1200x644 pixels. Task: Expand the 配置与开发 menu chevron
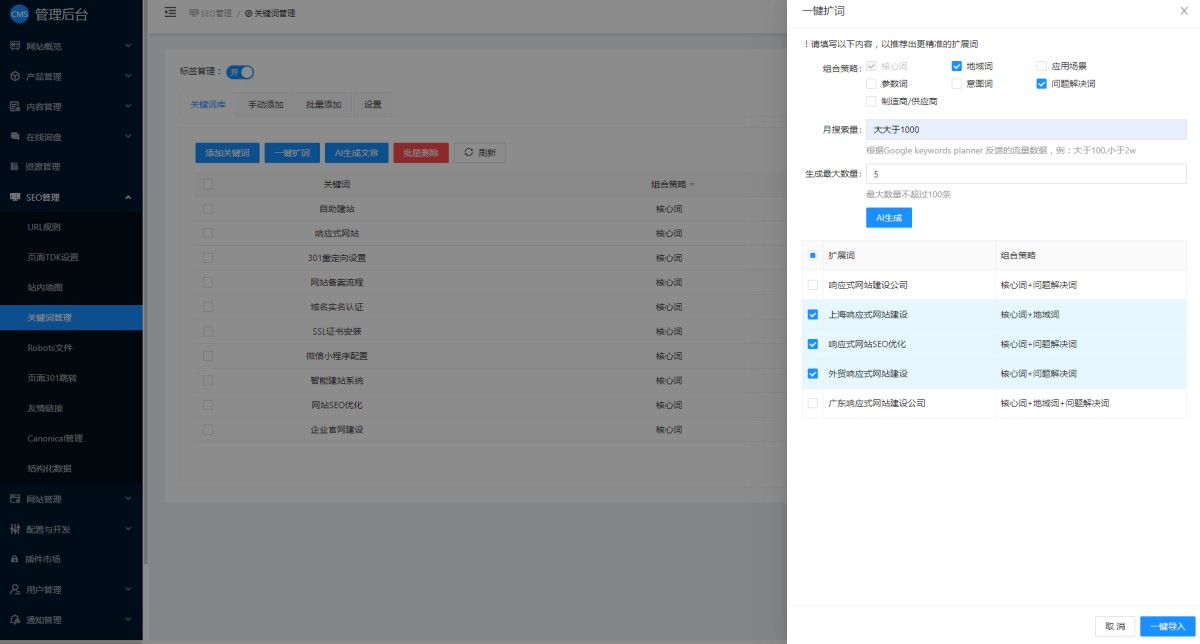(x=128, y=528)
